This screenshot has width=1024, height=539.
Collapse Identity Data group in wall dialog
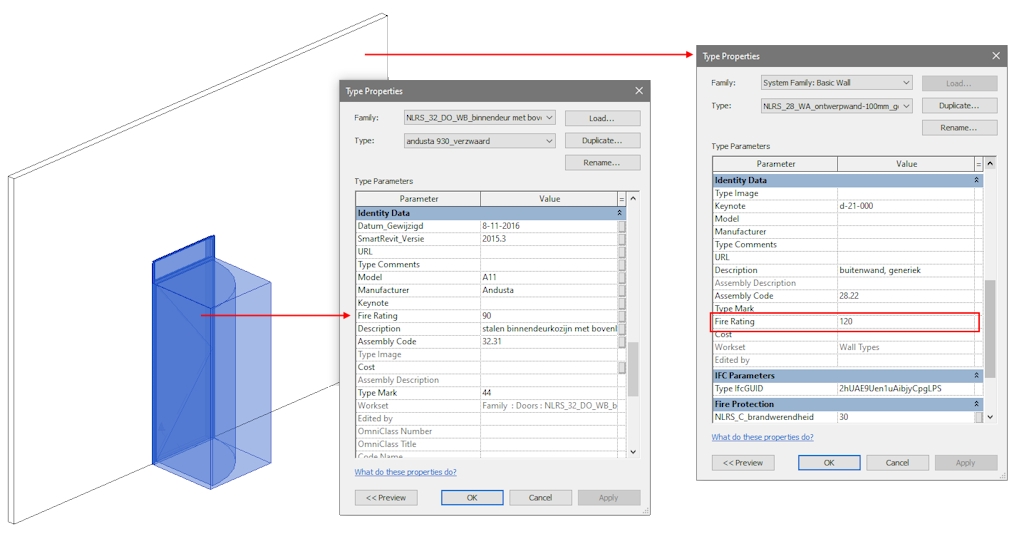[x=977, y=180]
